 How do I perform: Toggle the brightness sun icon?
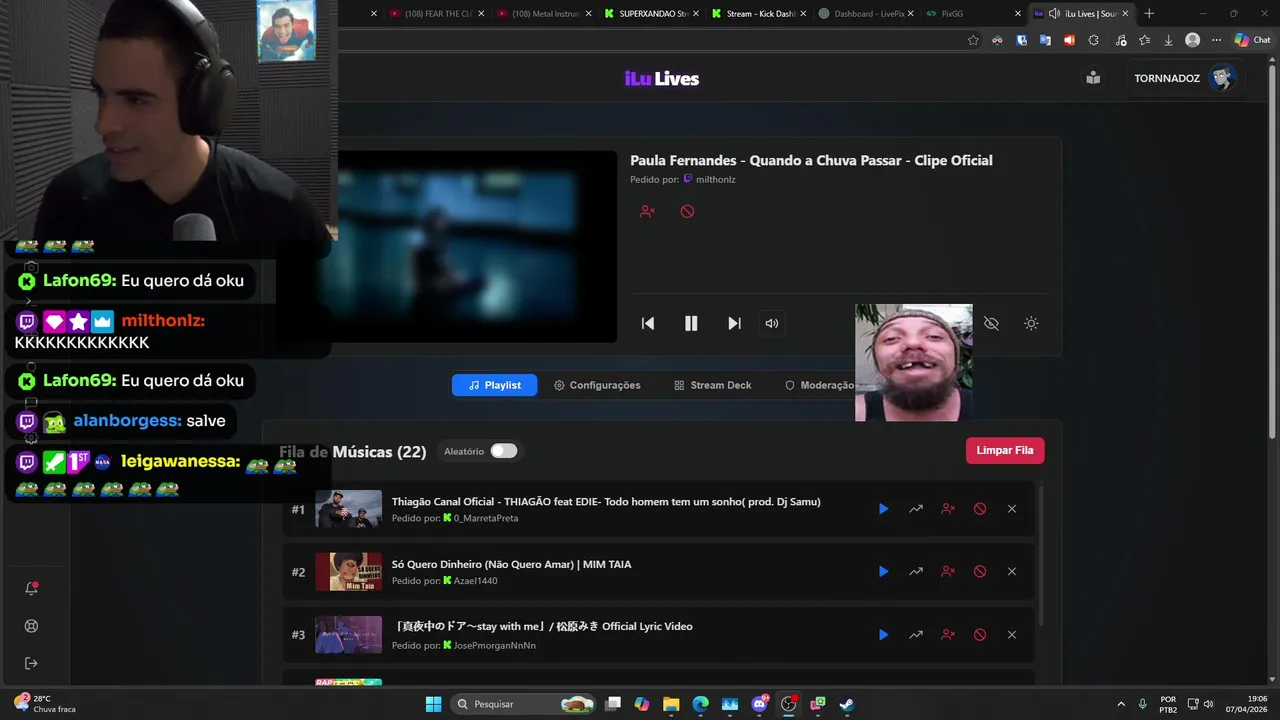coord(1031,323)
